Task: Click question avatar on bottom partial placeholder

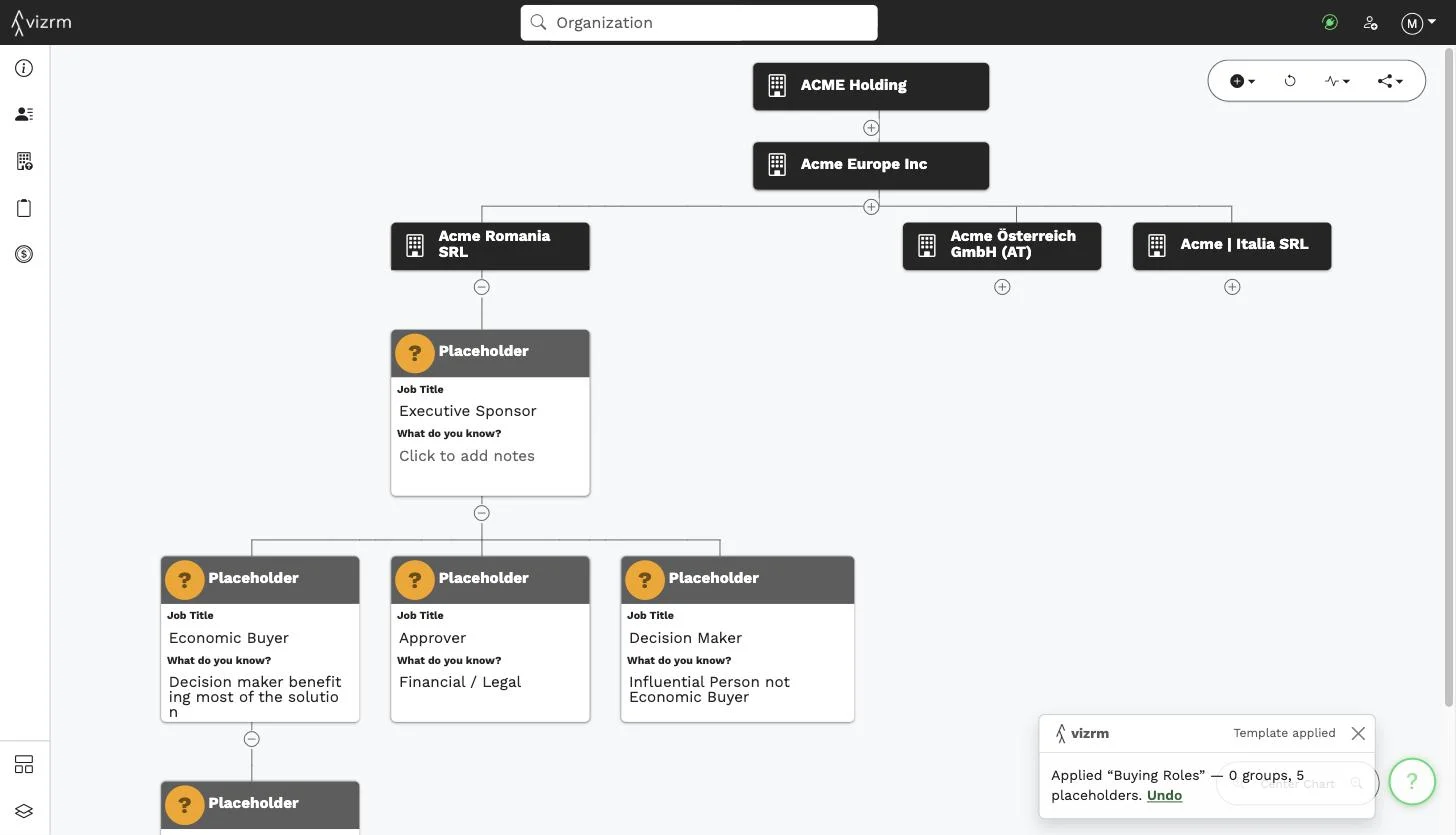Action: 184,804
